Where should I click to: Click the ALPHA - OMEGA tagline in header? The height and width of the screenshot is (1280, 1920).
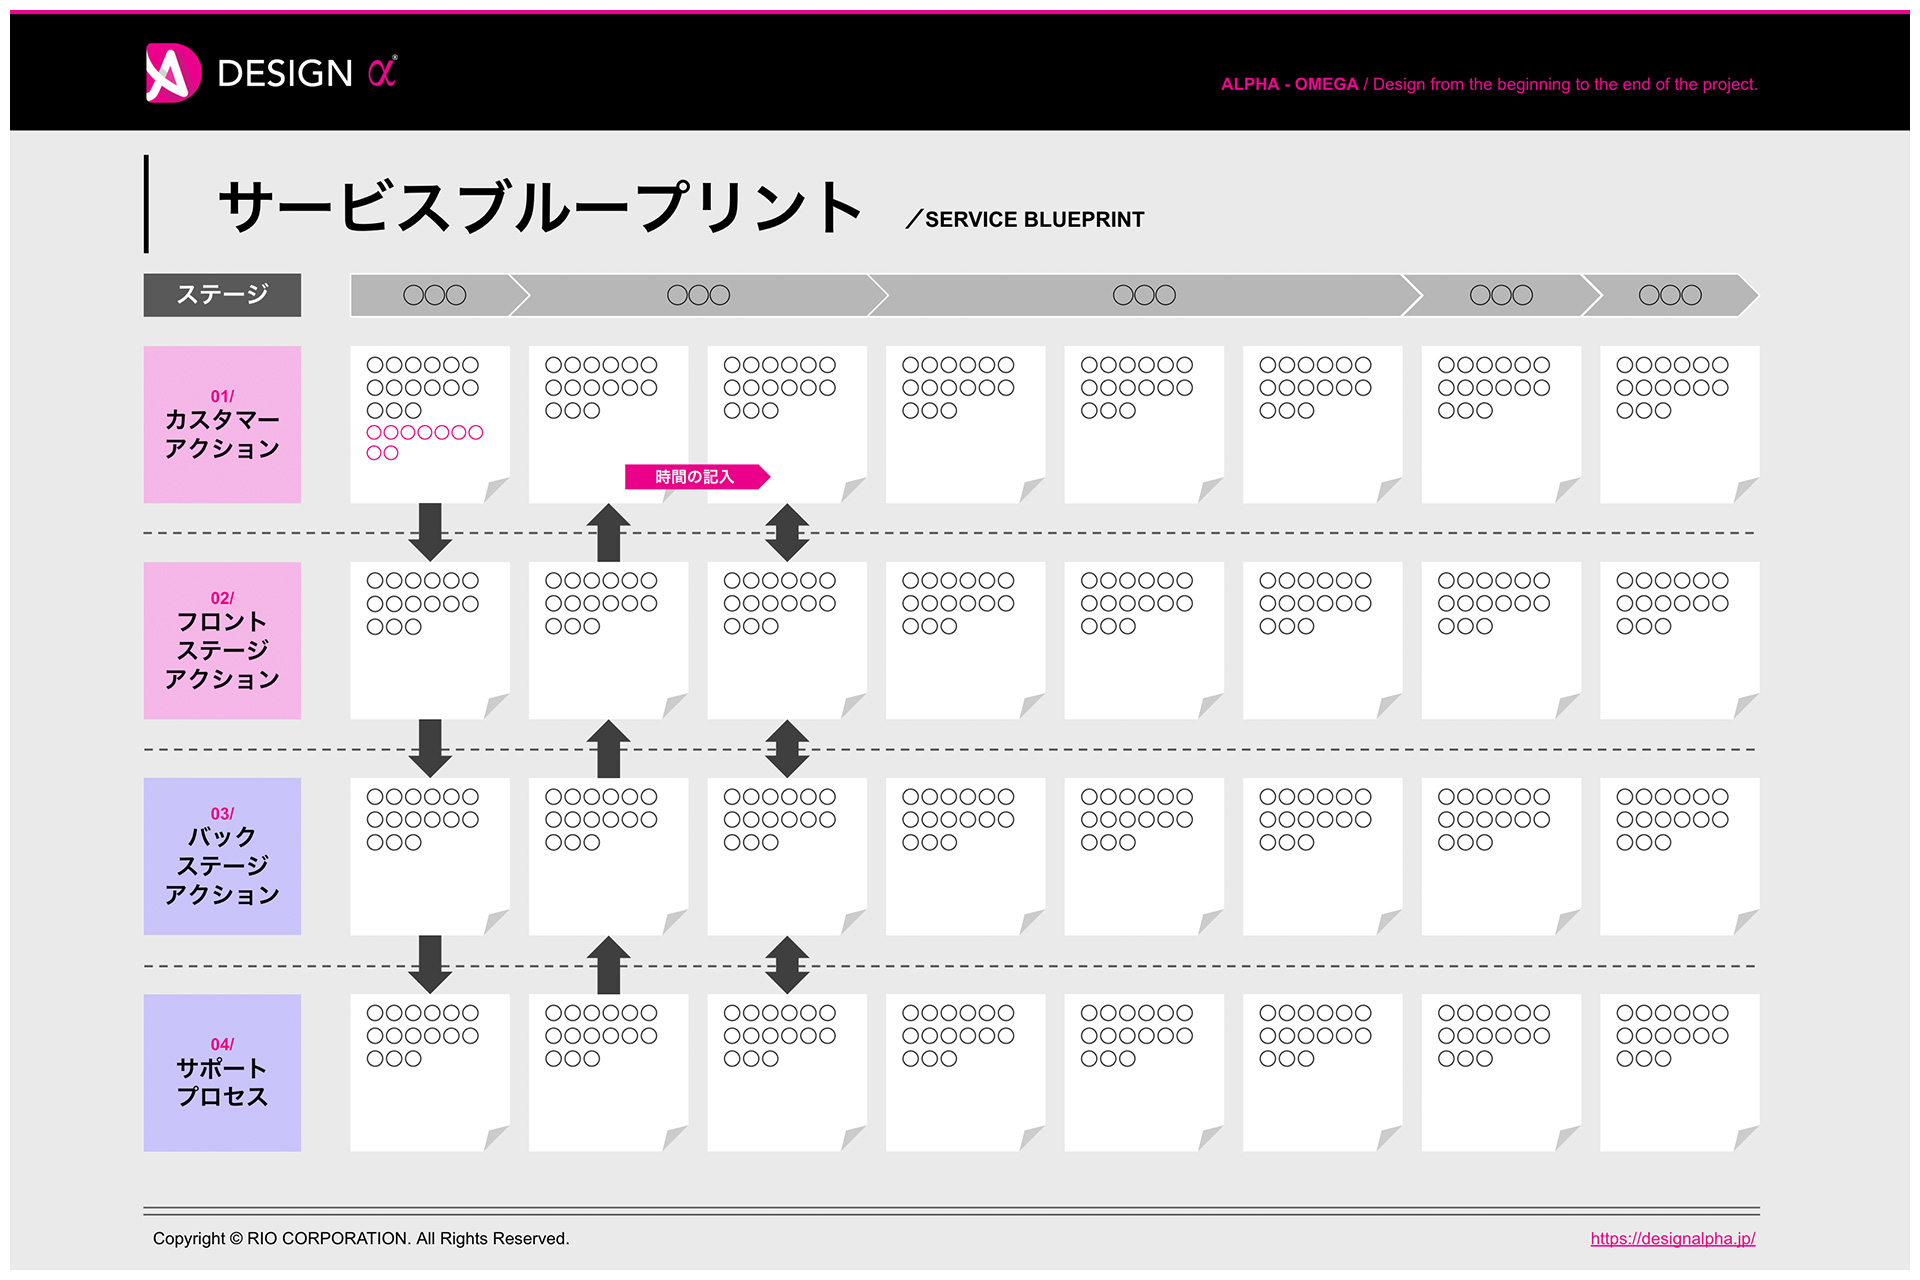[x=1489, y=84]
